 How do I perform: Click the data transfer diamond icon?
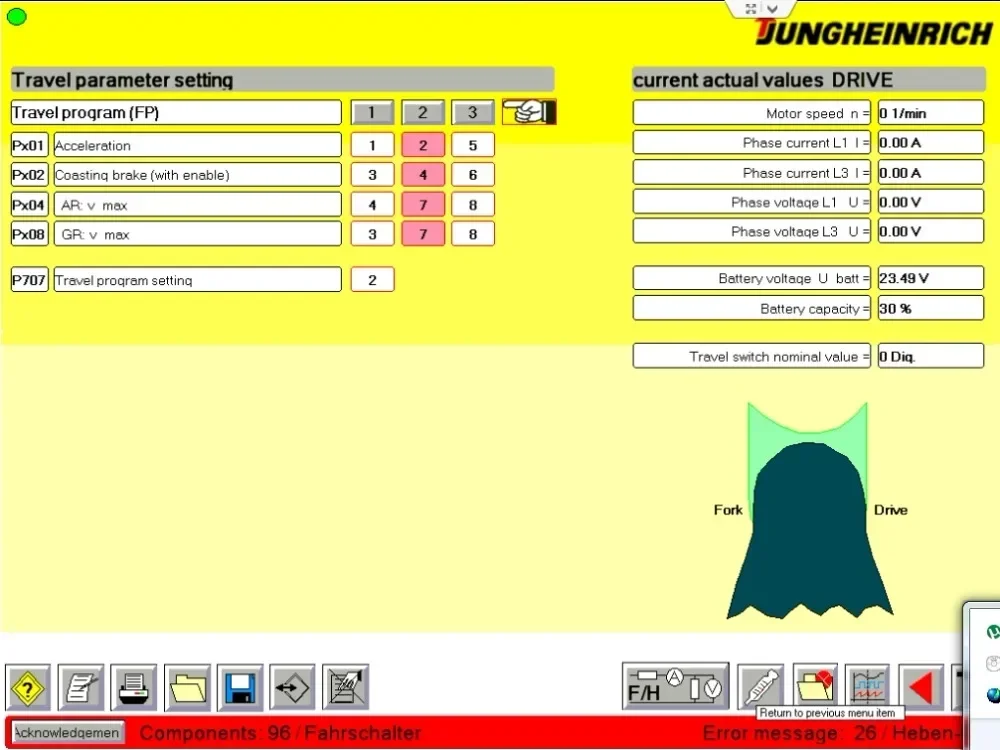(293, 687)
